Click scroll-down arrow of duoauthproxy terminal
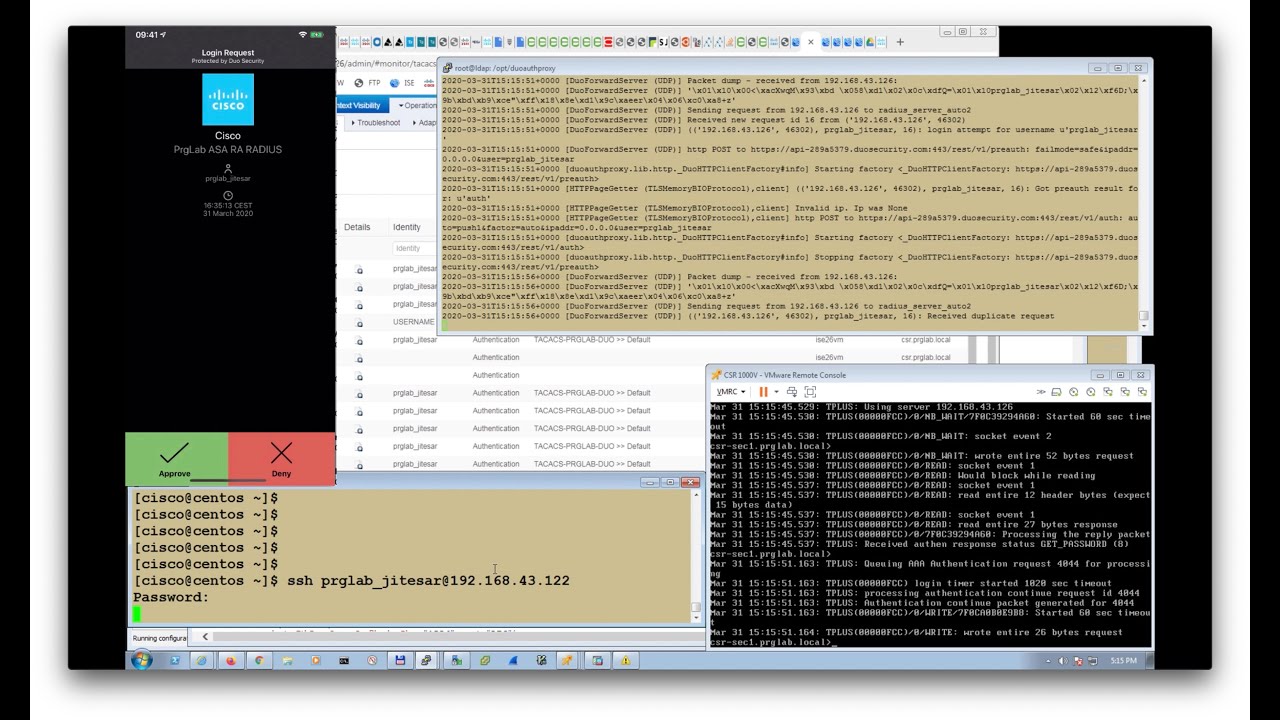Viewport: 1280px width, 720px height. [1144, 326]
